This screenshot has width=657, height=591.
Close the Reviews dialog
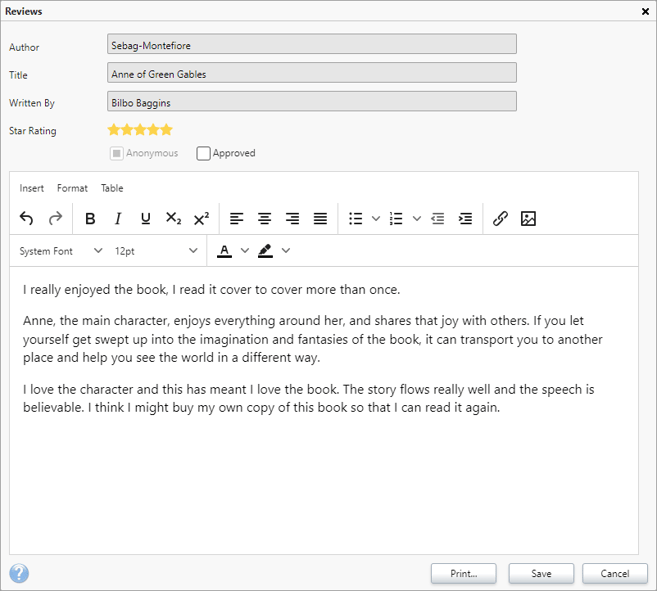(x=645, y=11)
